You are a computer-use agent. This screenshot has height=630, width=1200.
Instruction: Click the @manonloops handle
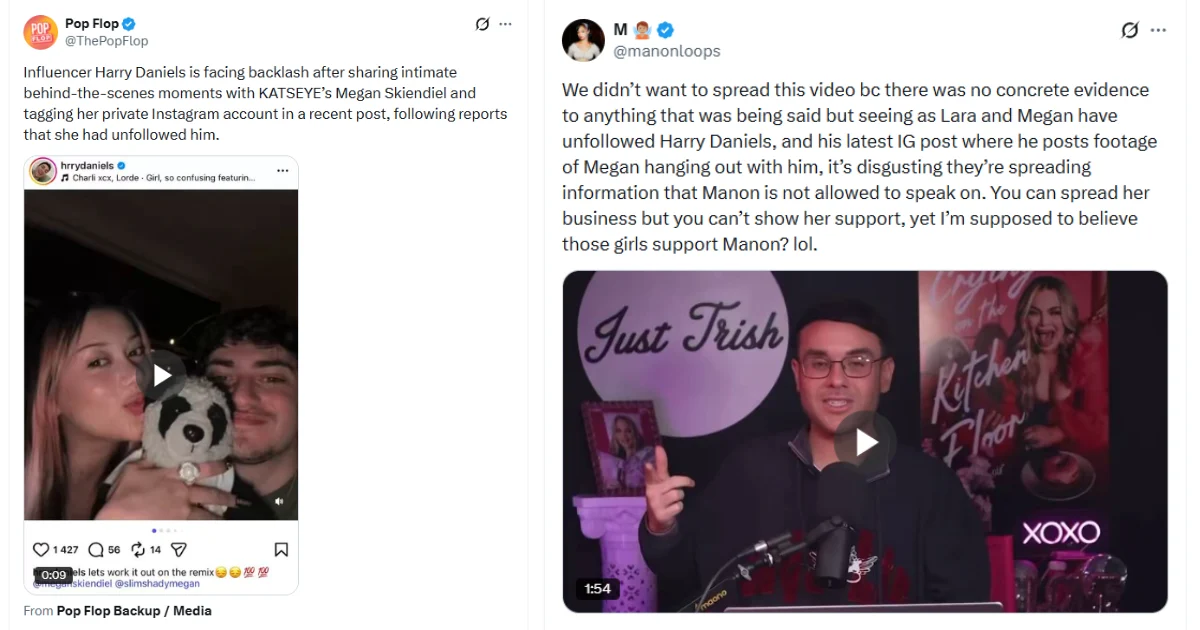tap(666, 51)
